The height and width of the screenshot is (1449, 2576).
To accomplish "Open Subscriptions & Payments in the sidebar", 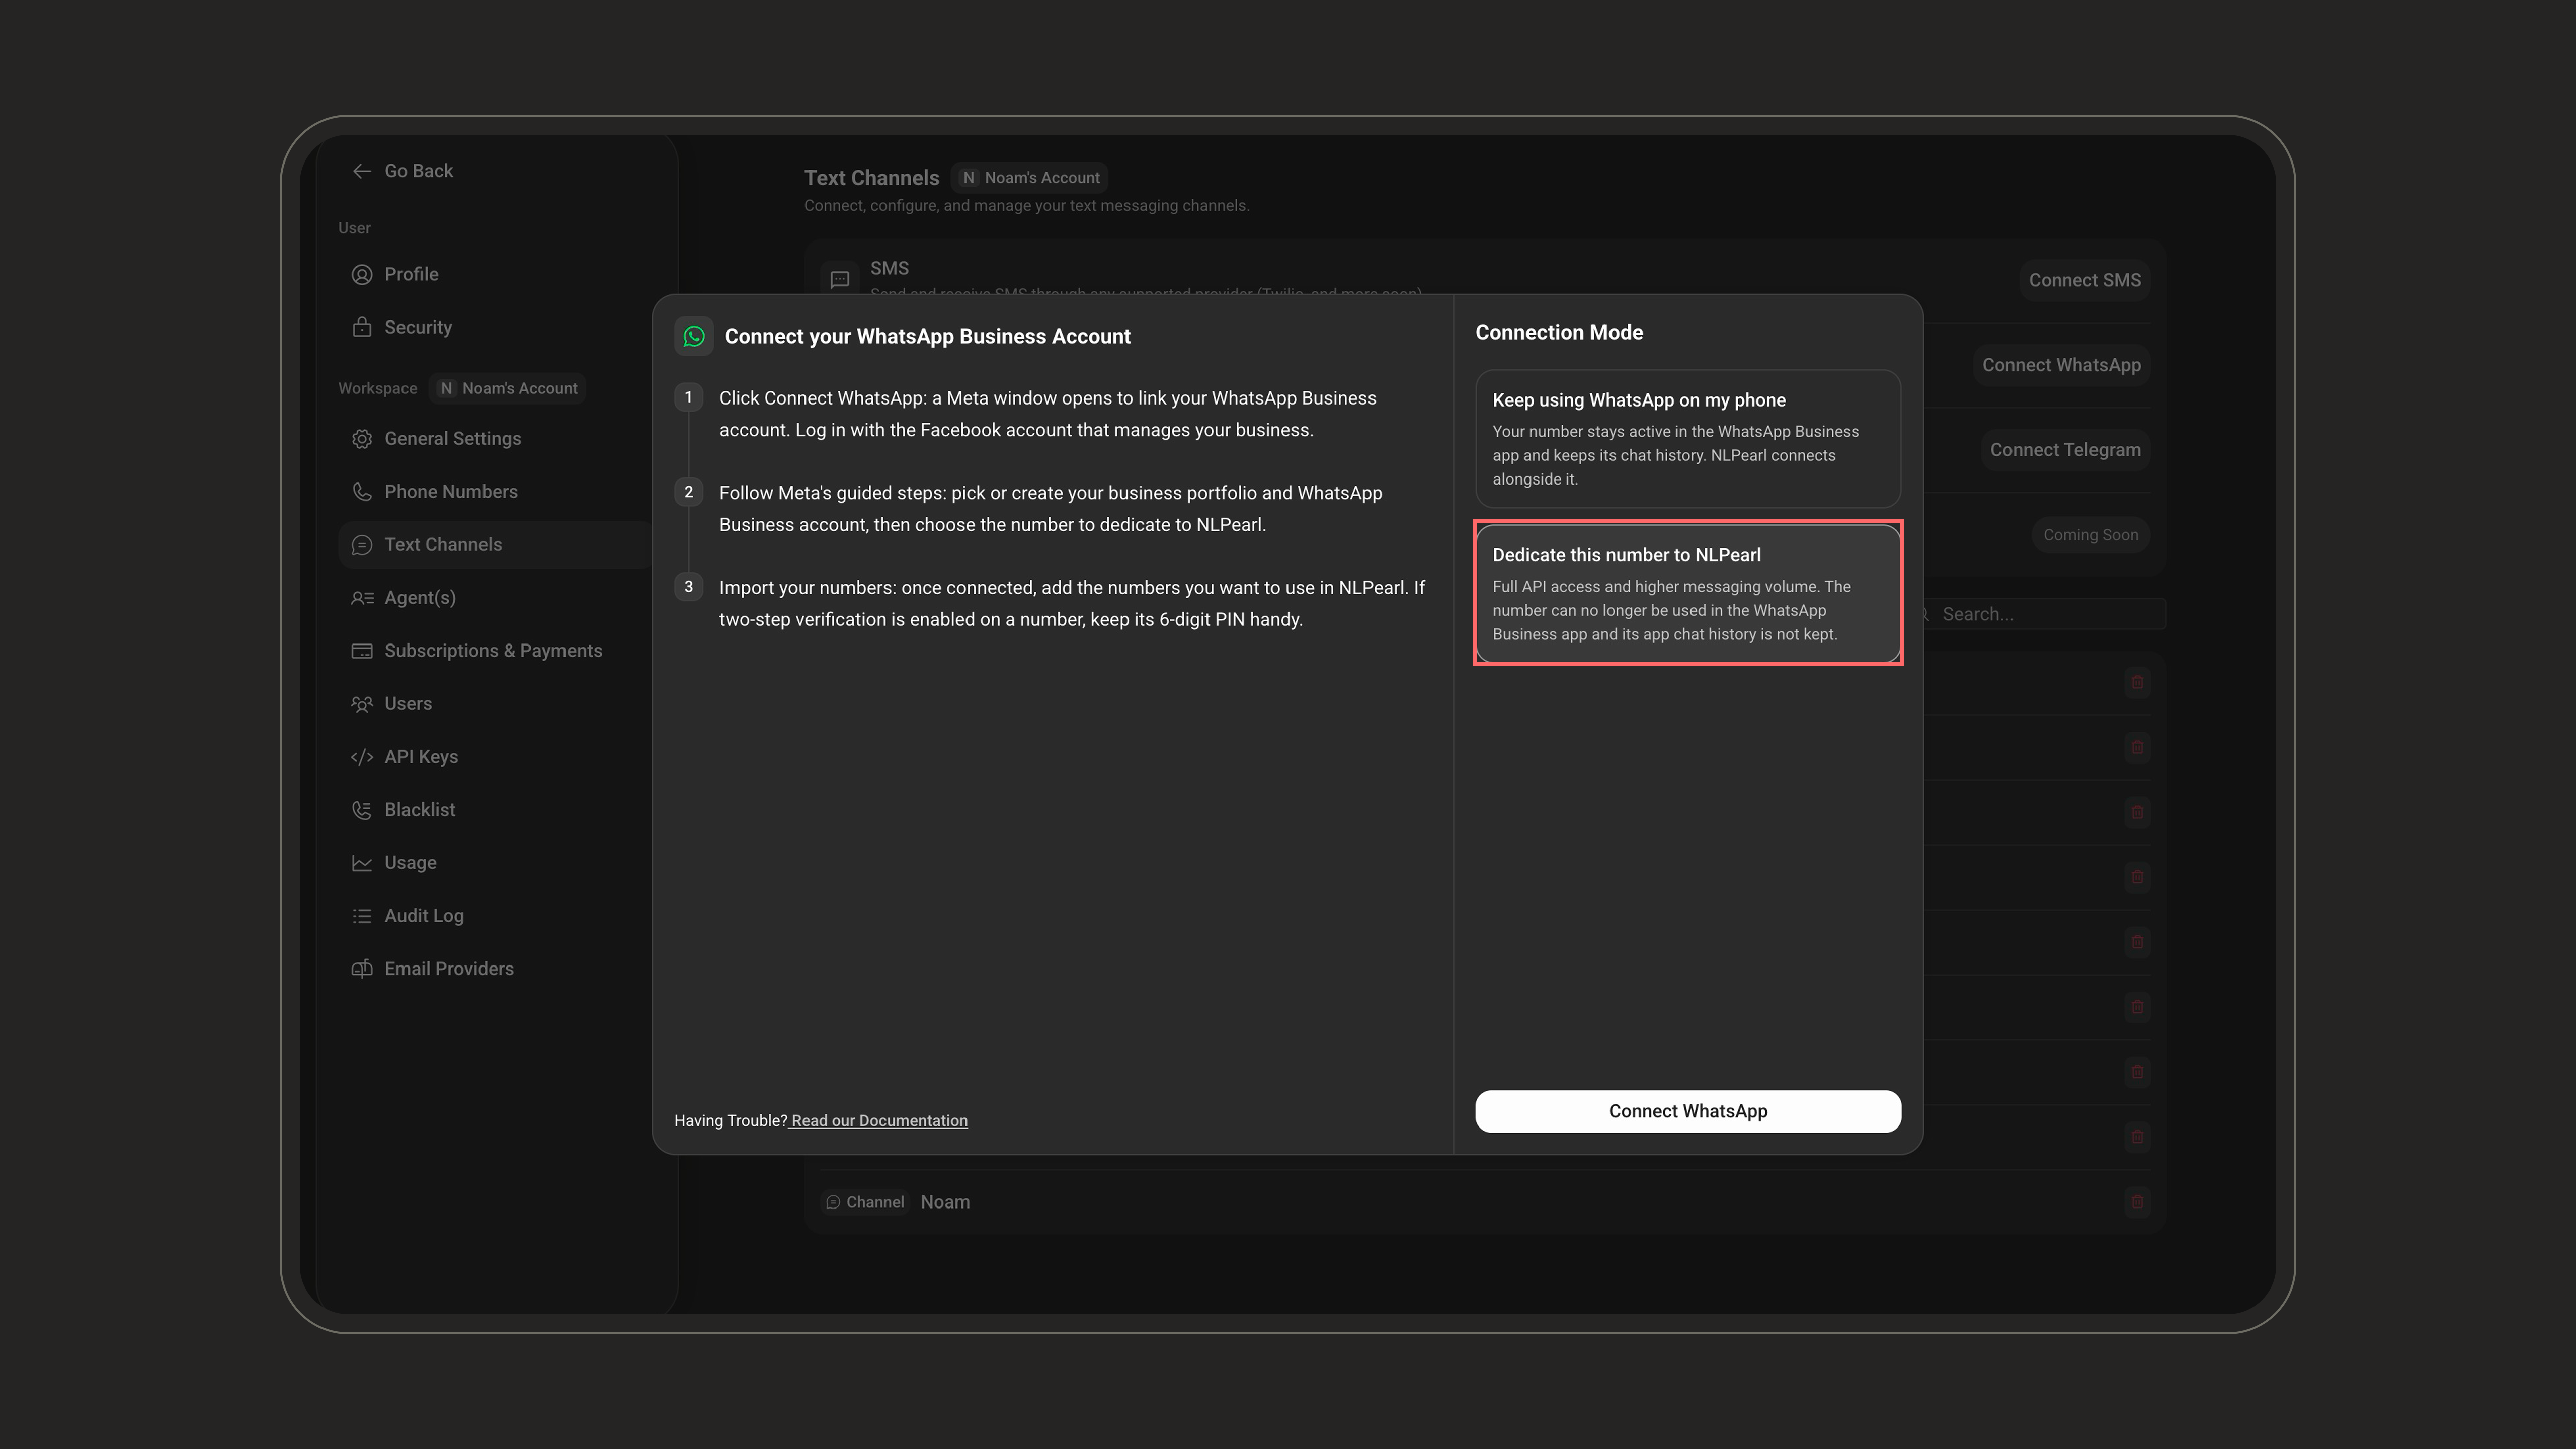I will click(495, 651).
